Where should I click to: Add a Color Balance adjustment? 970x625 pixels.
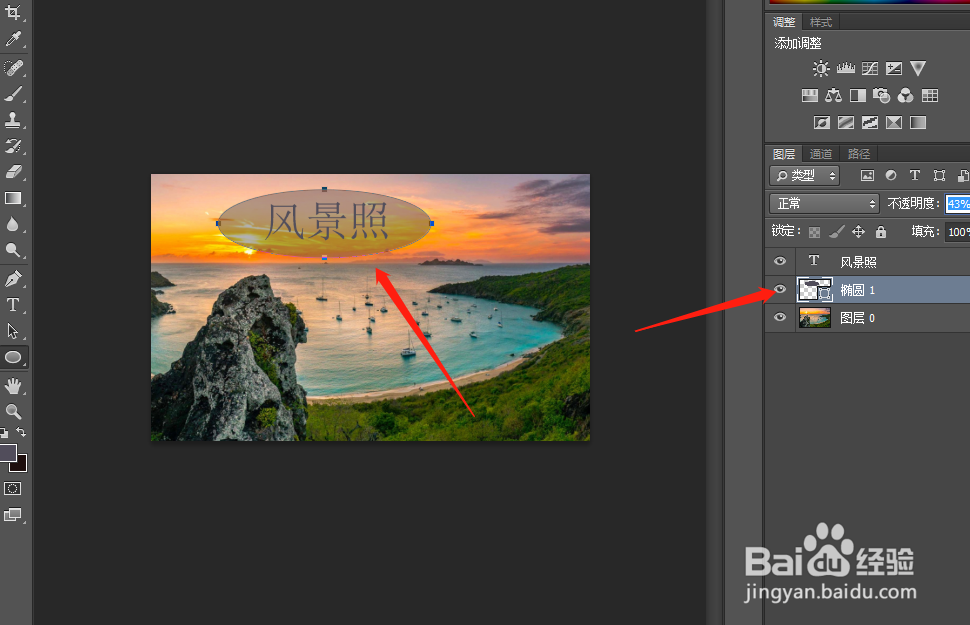coord(833,95)
